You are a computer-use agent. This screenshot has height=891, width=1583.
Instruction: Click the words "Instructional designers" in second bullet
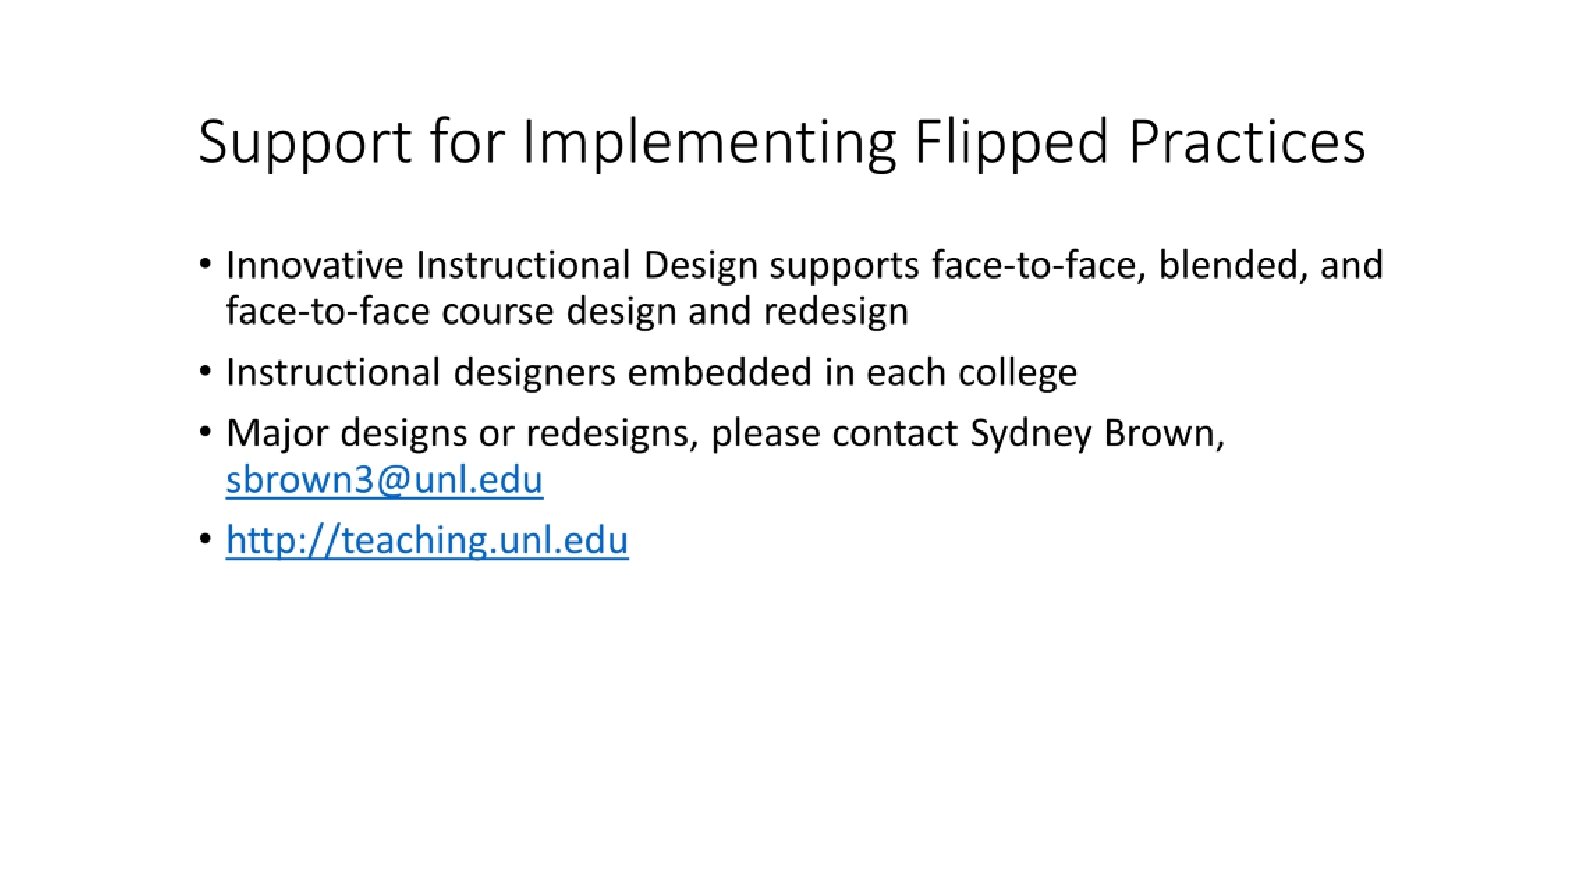420,373
